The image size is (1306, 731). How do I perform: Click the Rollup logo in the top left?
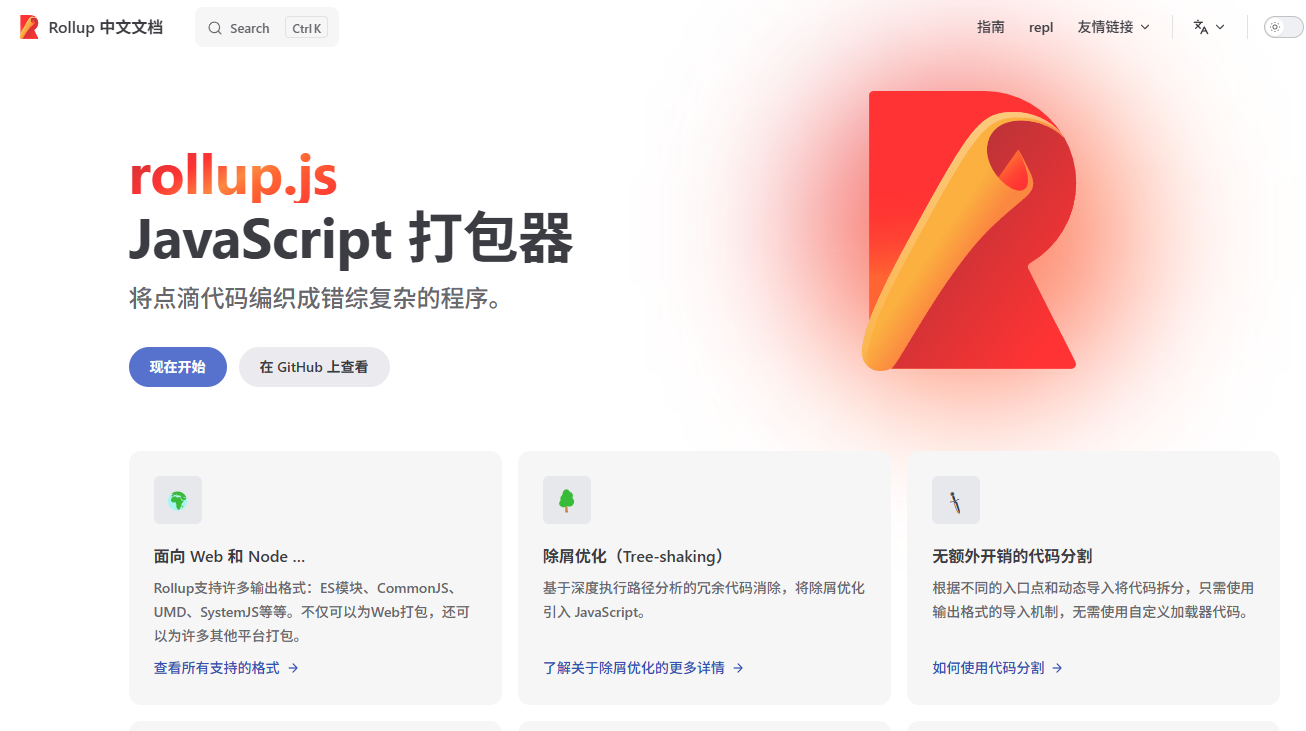point(28,27)
